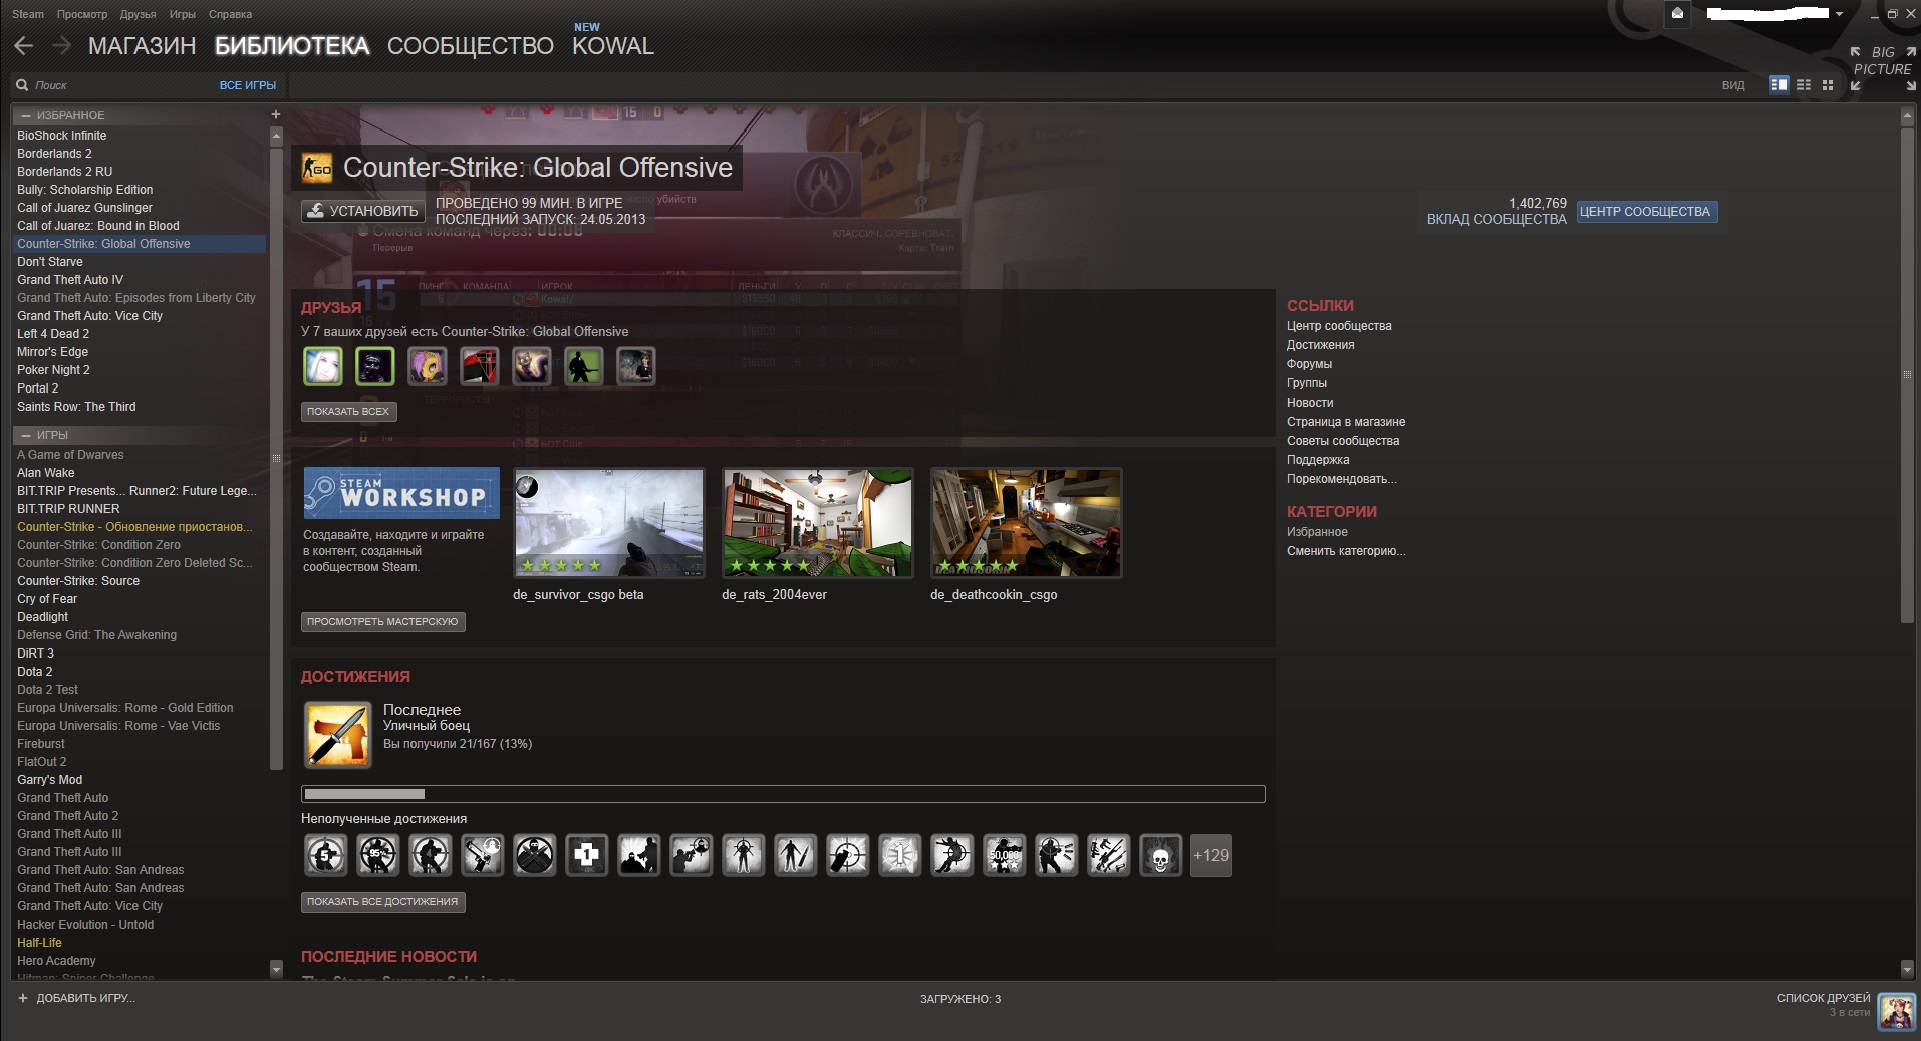Go to the МАГАЗИН tab

point(142,46)
